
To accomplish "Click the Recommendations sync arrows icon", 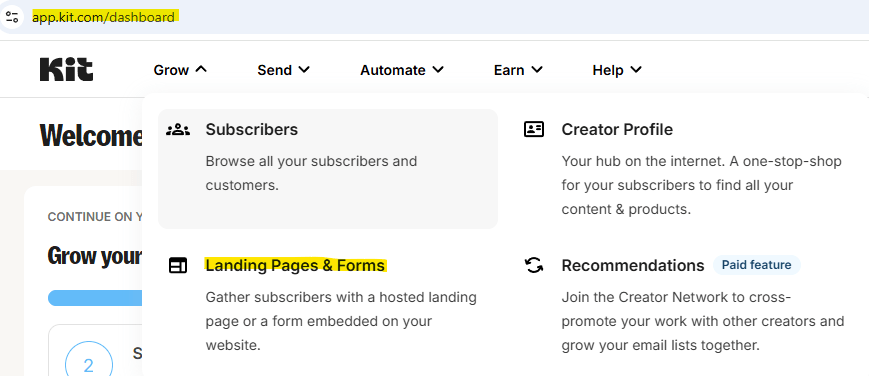I will (534, 266).
